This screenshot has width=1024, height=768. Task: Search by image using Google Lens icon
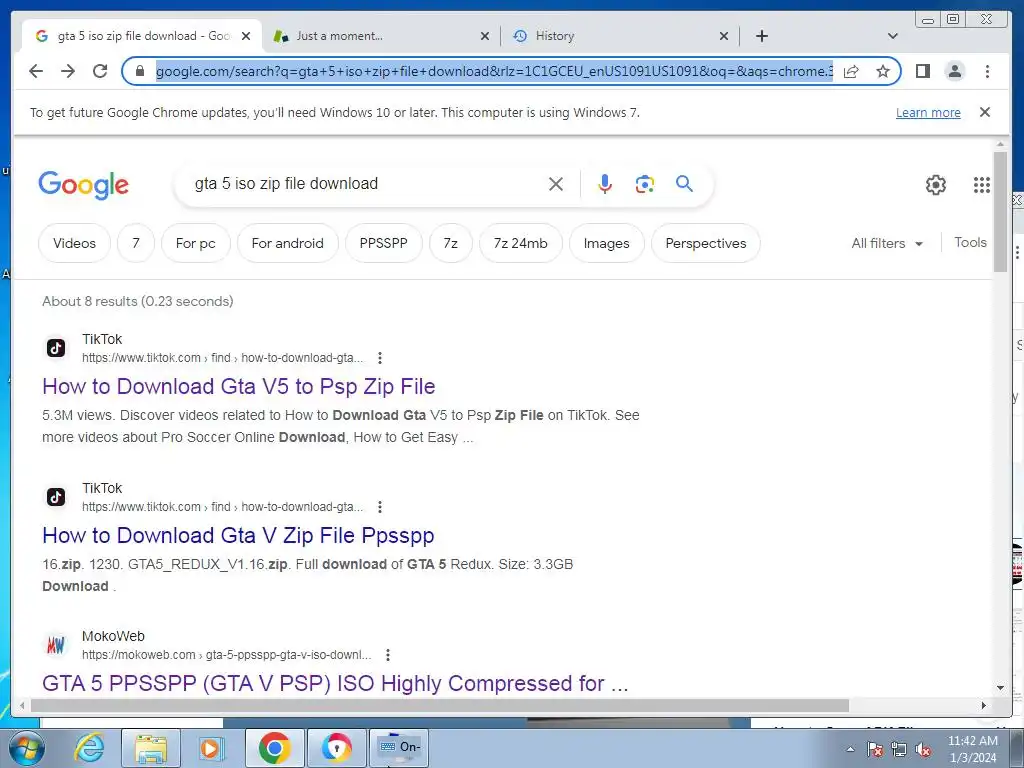click(x=645, y=184)
